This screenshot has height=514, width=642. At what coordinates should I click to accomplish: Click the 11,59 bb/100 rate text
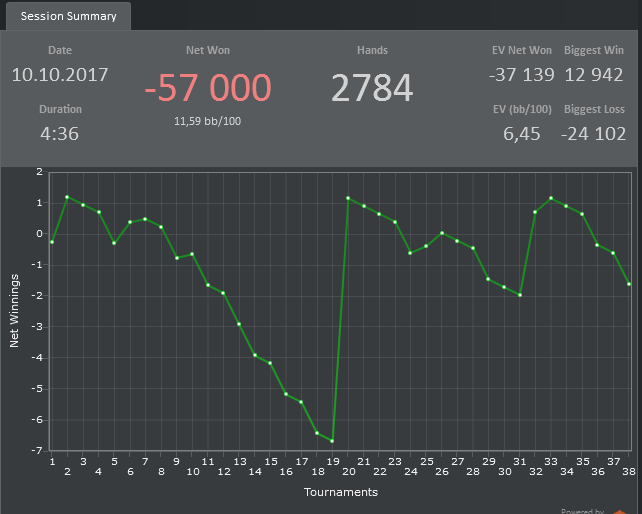(208, 121)
